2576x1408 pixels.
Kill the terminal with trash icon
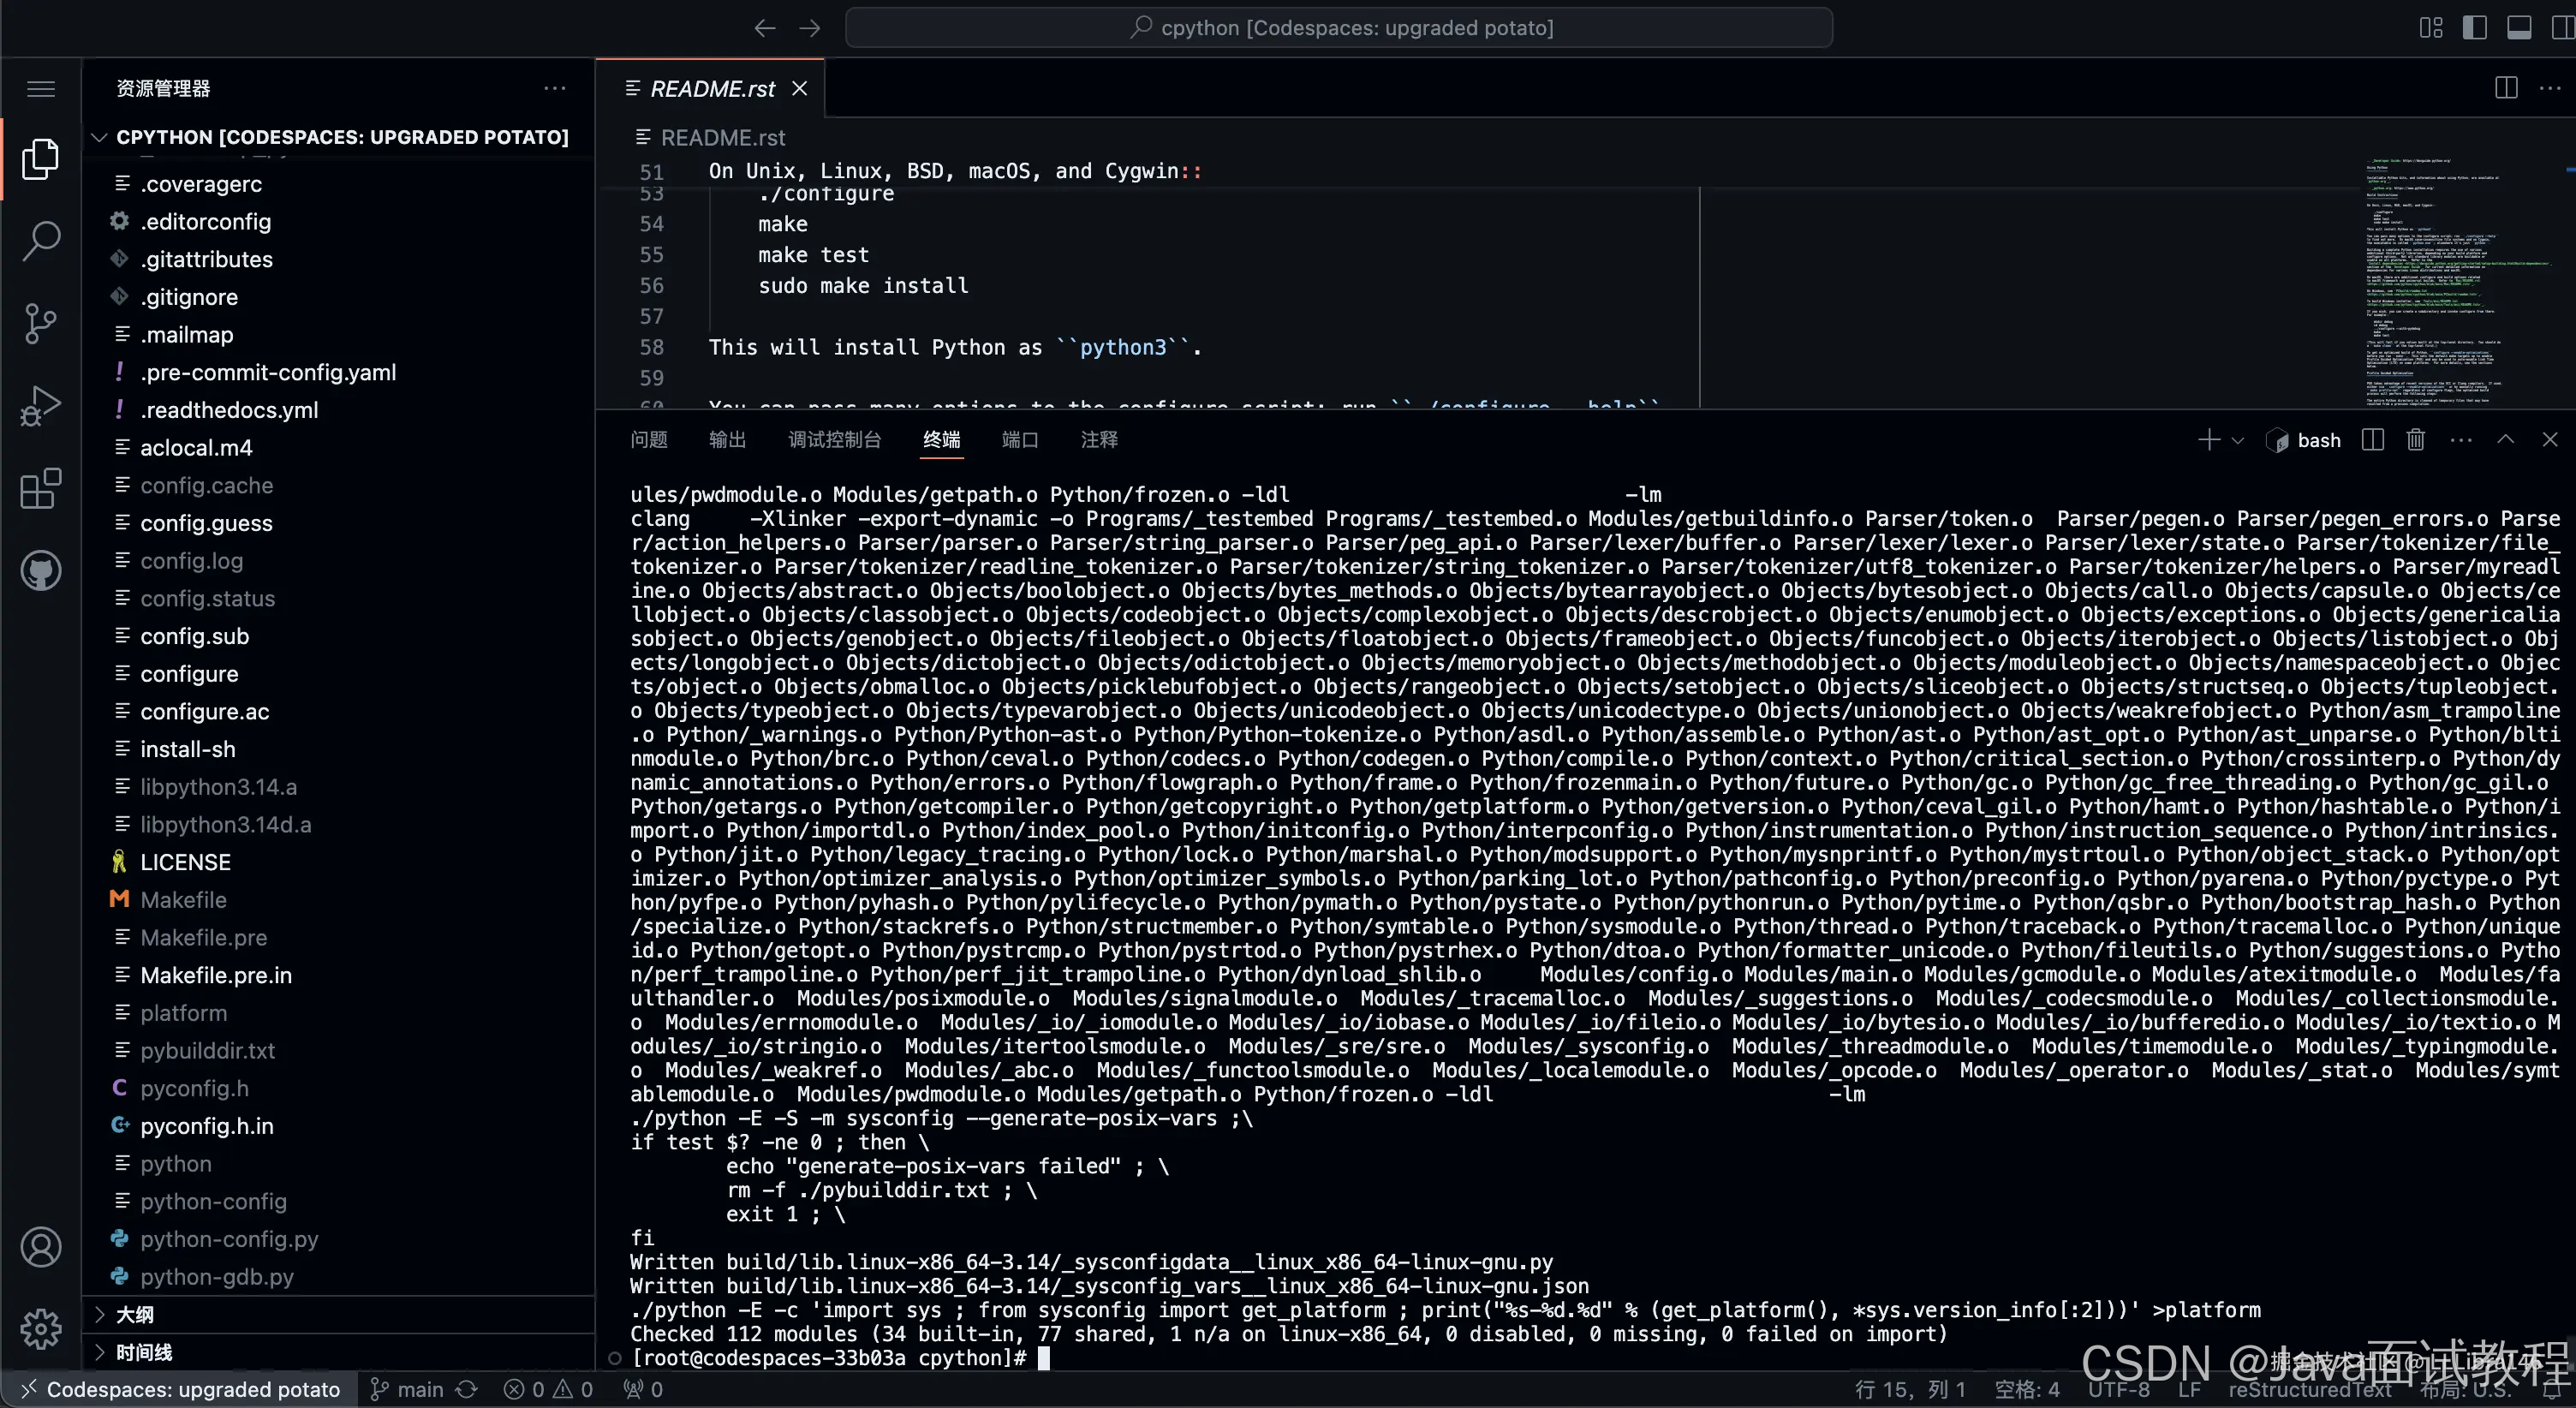(2416, 440)
